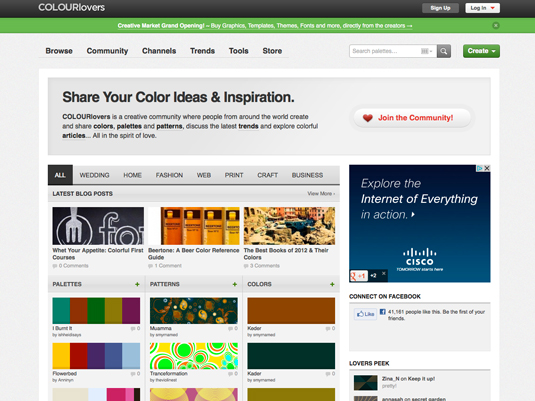Open the Store menu
The image size is (535, 401).
[x=272, y=51]
